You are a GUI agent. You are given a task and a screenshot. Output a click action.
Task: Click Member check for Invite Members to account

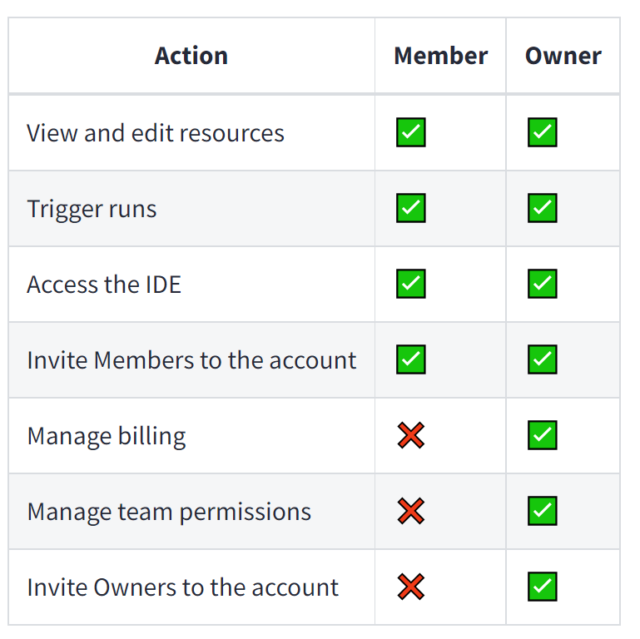[411, 359]
